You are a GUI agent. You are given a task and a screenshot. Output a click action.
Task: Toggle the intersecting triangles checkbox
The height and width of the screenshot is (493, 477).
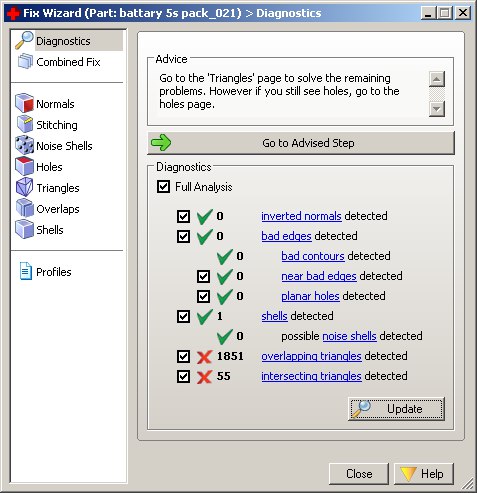tap(183, 376)
